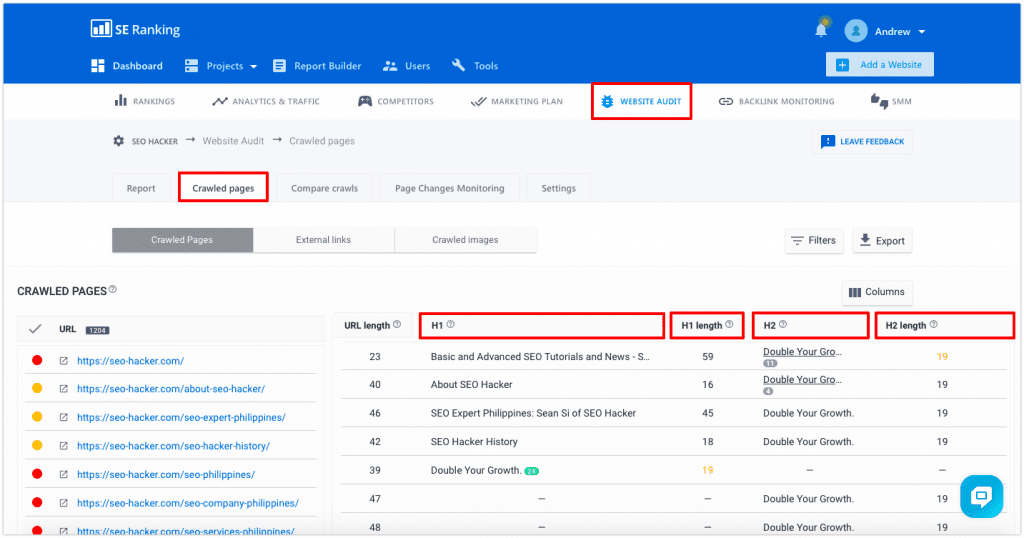
Task: Open the Columns selector
Action: tap(876, 292)
